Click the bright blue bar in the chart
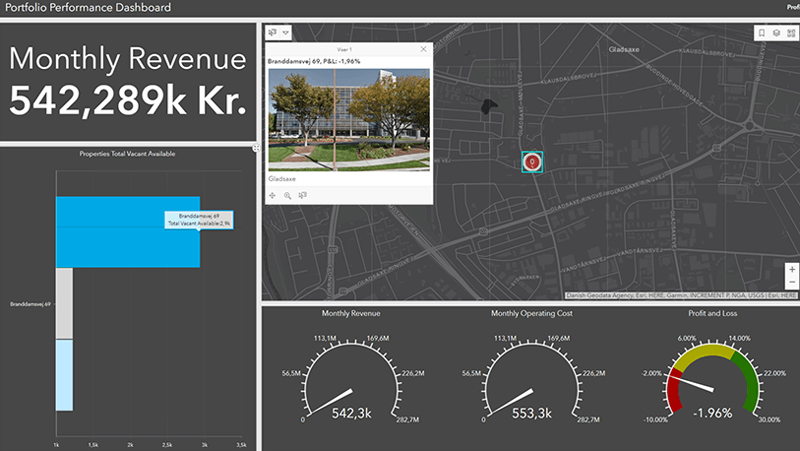This screenshot has height=451, width=800. coord(127,232)
